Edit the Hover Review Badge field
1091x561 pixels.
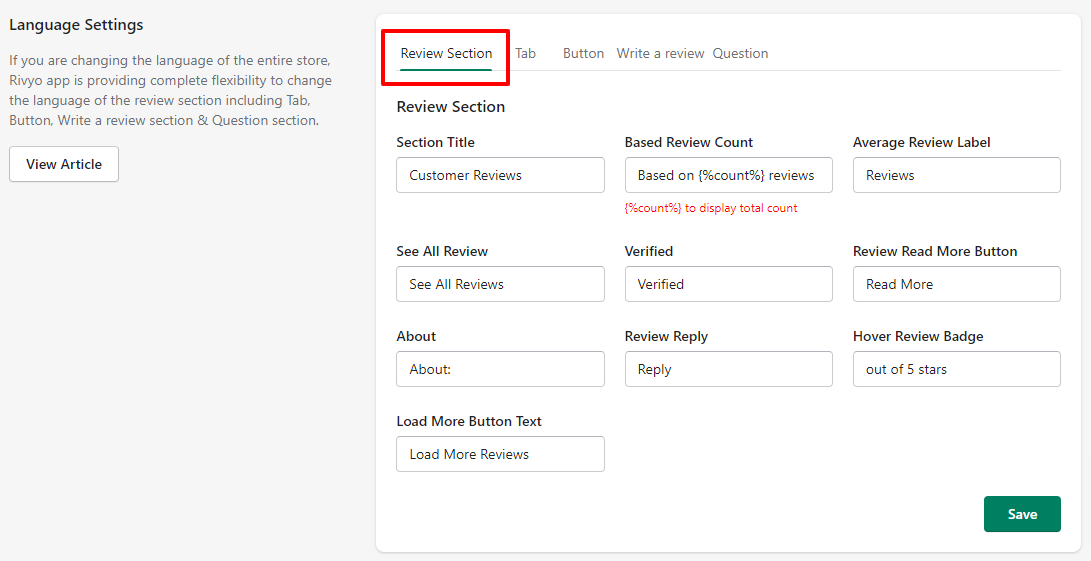coord(957,369)
